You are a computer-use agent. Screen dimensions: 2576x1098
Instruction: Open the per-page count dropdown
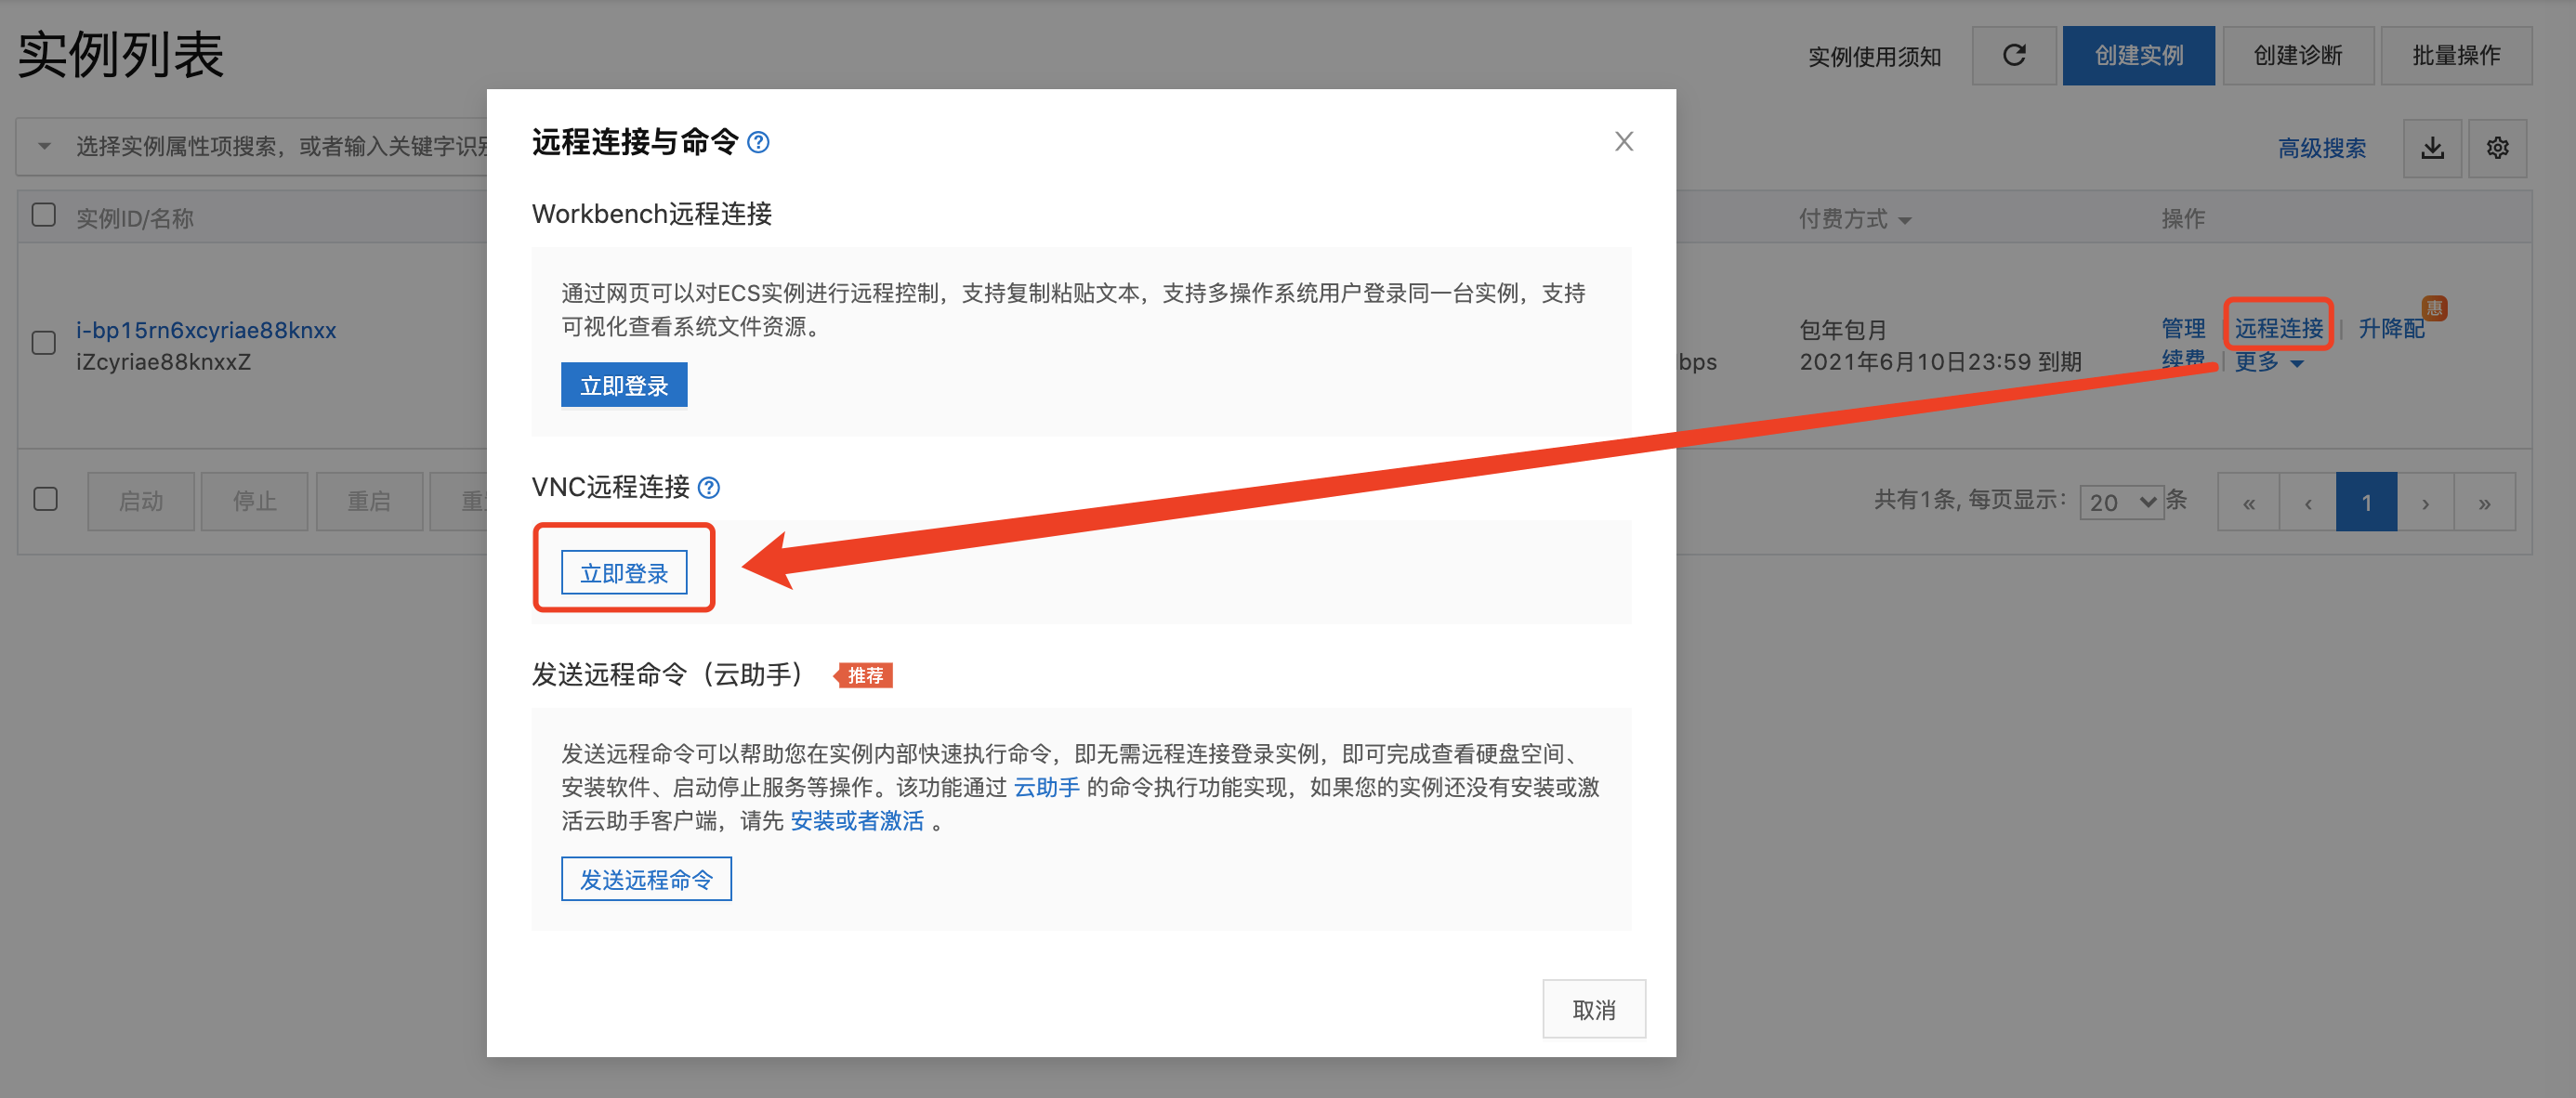tap(2120, 502)
